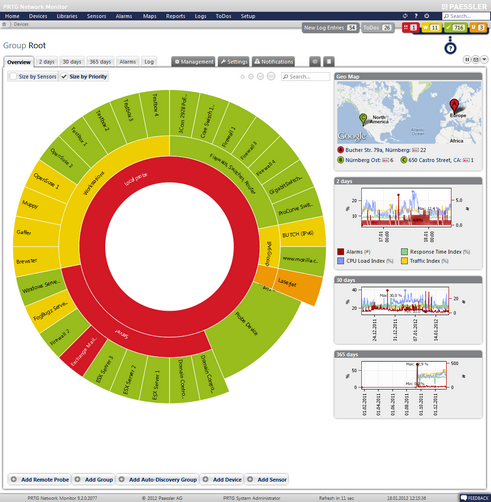Click the Bucher Str. 79a, Nürnberg location link

click(x=378, y=150)
